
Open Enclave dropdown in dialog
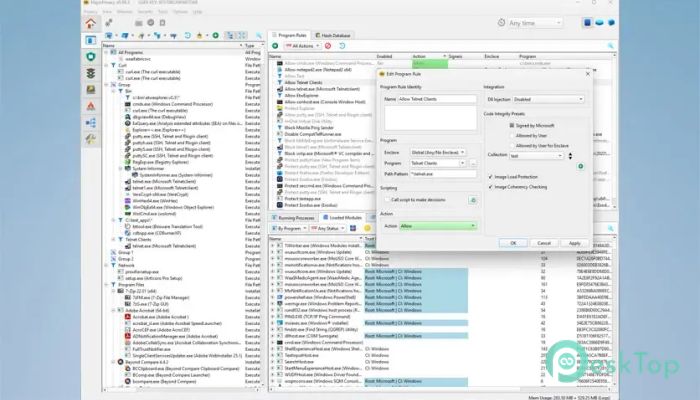coord(438,152)
